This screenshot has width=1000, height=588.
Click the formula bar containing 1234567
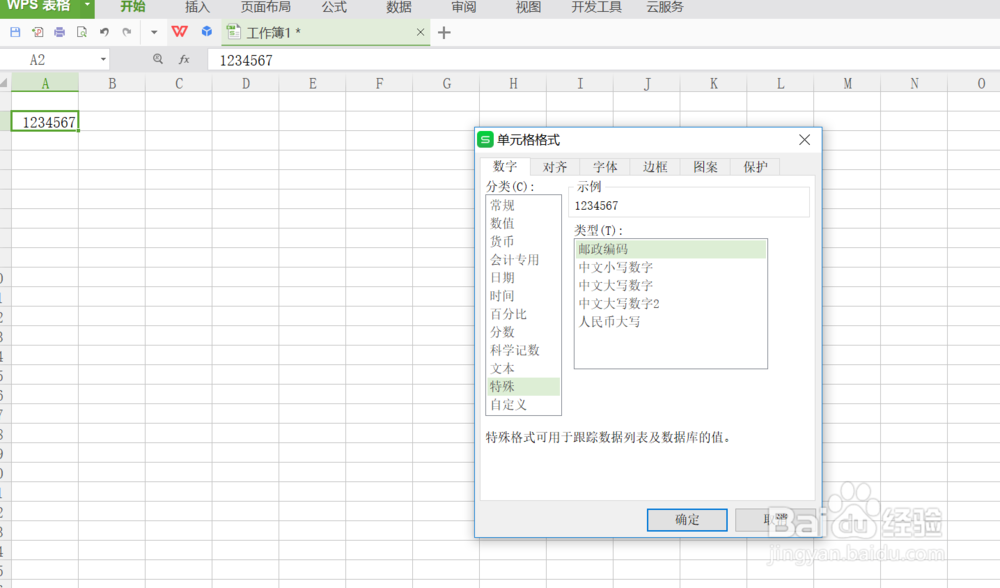coord(603,61)
